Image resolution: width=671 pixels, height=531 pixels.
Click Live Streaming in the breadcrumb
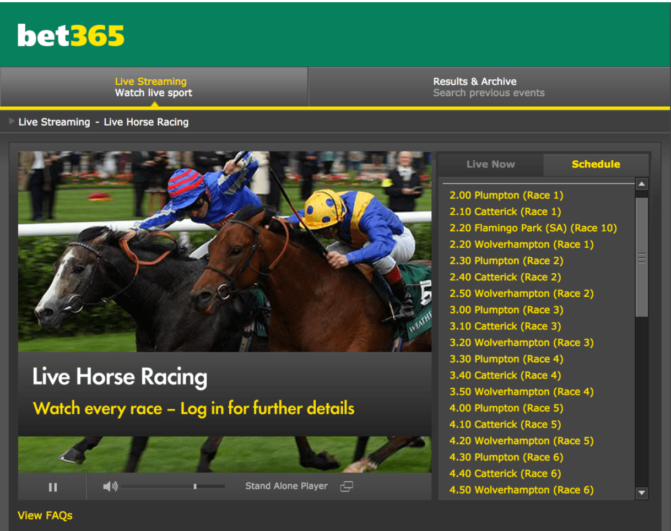[x=54, y=122]
